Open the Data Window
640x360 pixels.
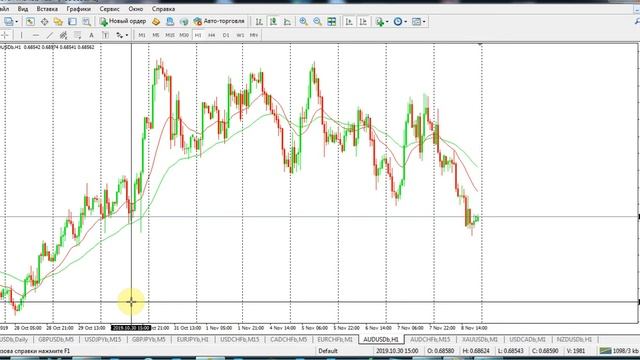tap(44, 22)
